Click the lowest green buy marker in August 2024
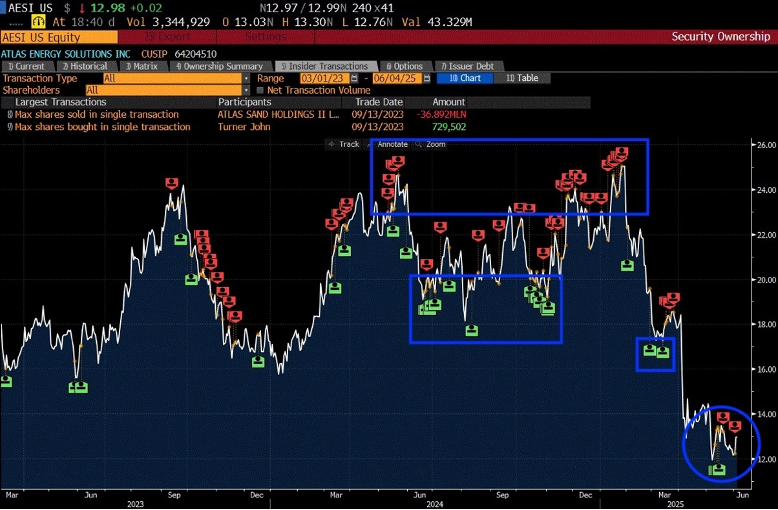The width and height of the screenshot is (778, 510). [x=471, y=330]
